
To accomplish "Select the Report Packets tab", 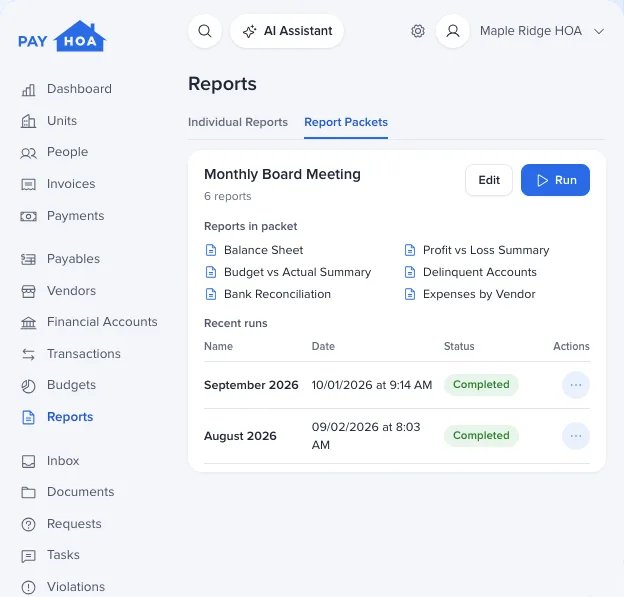I will [346, 122].
